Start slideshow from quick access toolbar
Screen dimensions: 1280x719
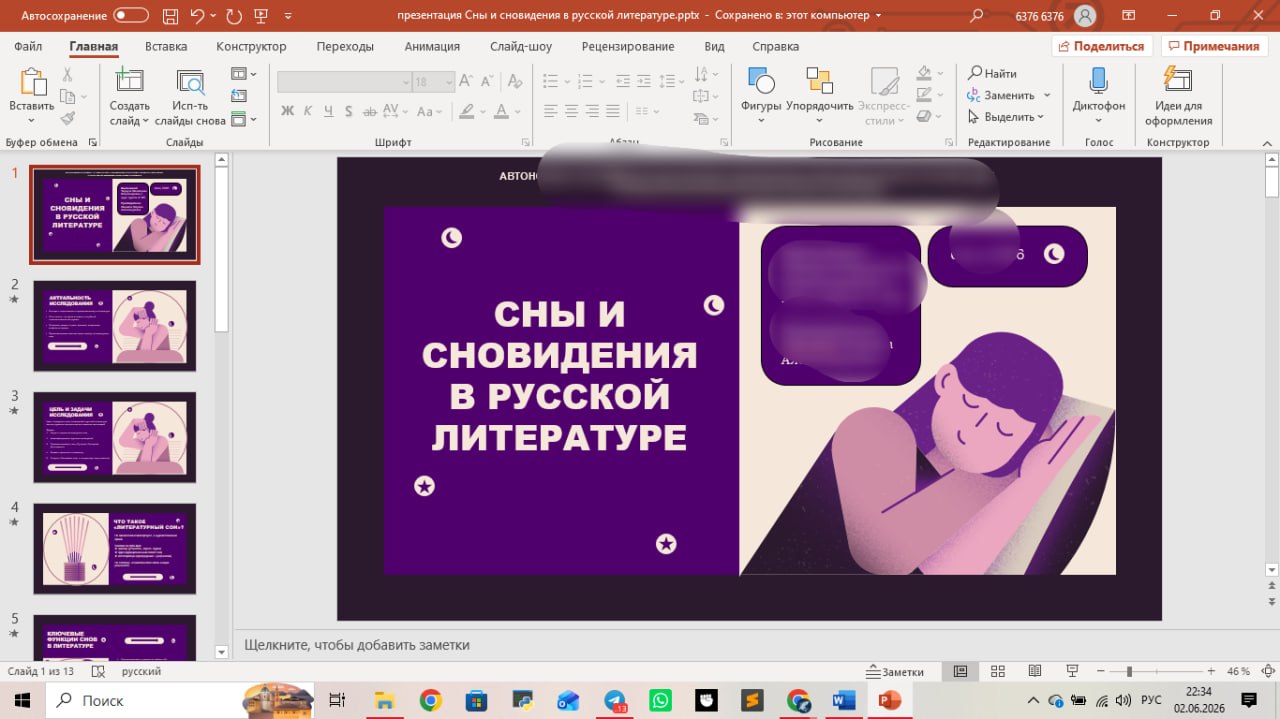pos(263,16)
